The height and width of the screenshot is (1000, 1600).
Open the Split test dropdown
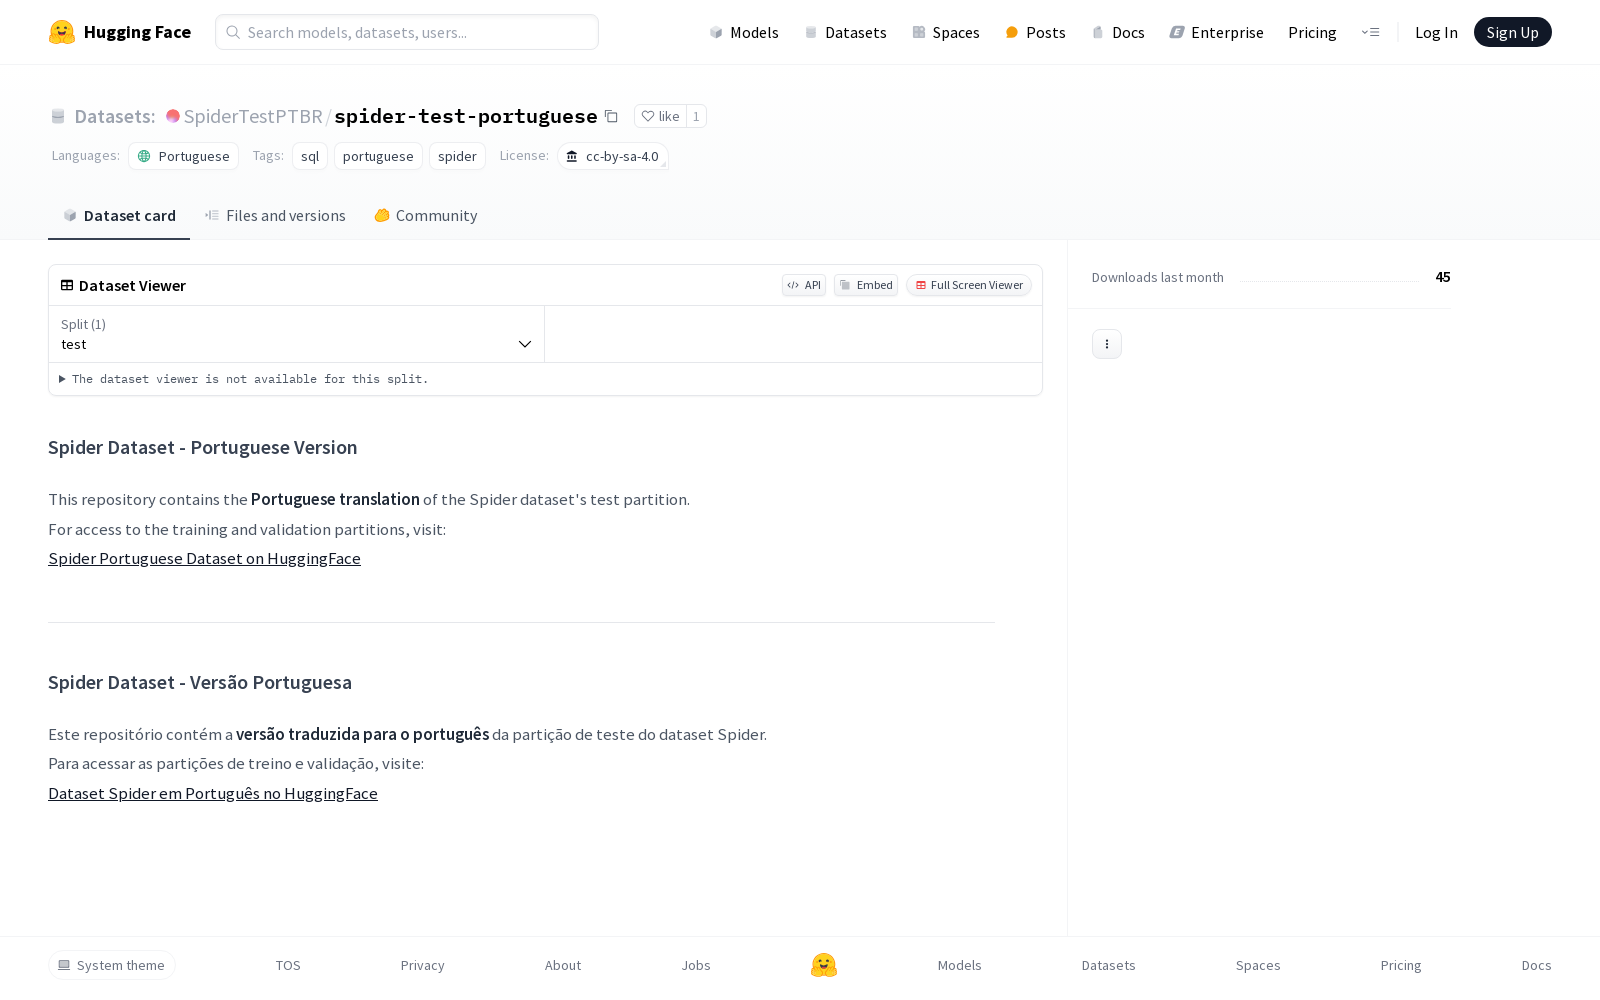[296, 334]
